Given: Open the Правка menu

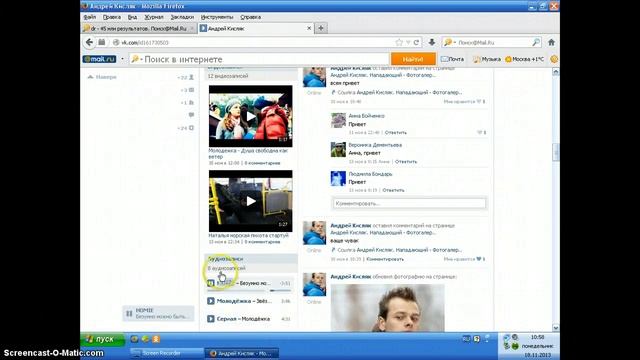Looking at the screenshot, I should tap(111, 17).
